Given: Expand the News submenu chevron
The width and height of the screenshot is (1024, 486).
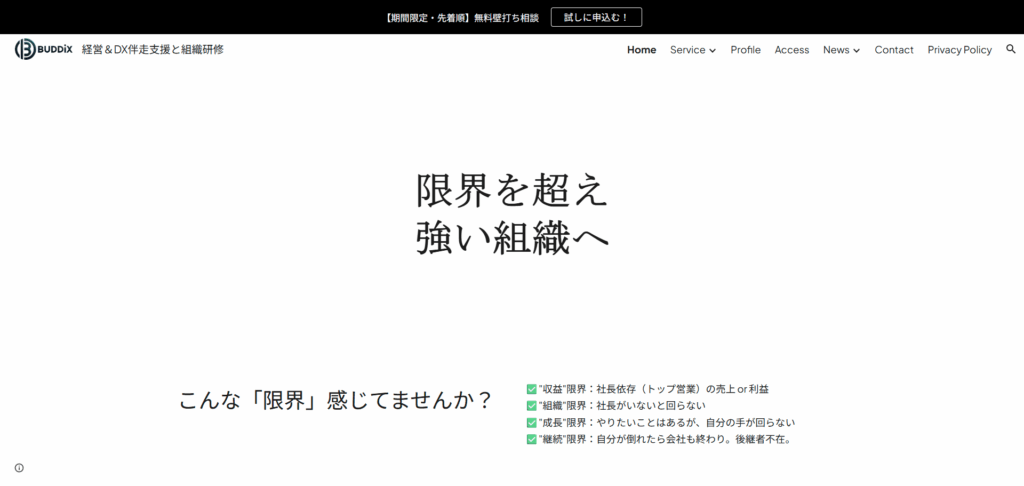Looking at the screenshot, I should coord(856,51).
